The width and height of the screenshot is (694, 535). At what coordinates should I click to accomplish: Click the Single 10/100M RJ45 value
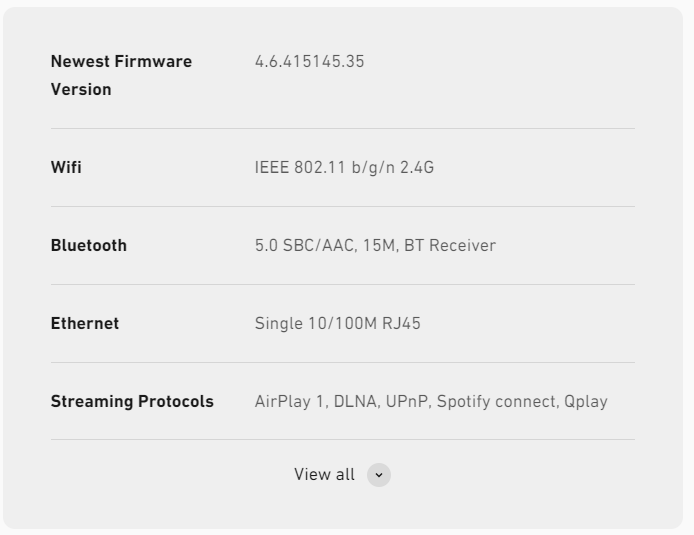click(x=338, y=323)
